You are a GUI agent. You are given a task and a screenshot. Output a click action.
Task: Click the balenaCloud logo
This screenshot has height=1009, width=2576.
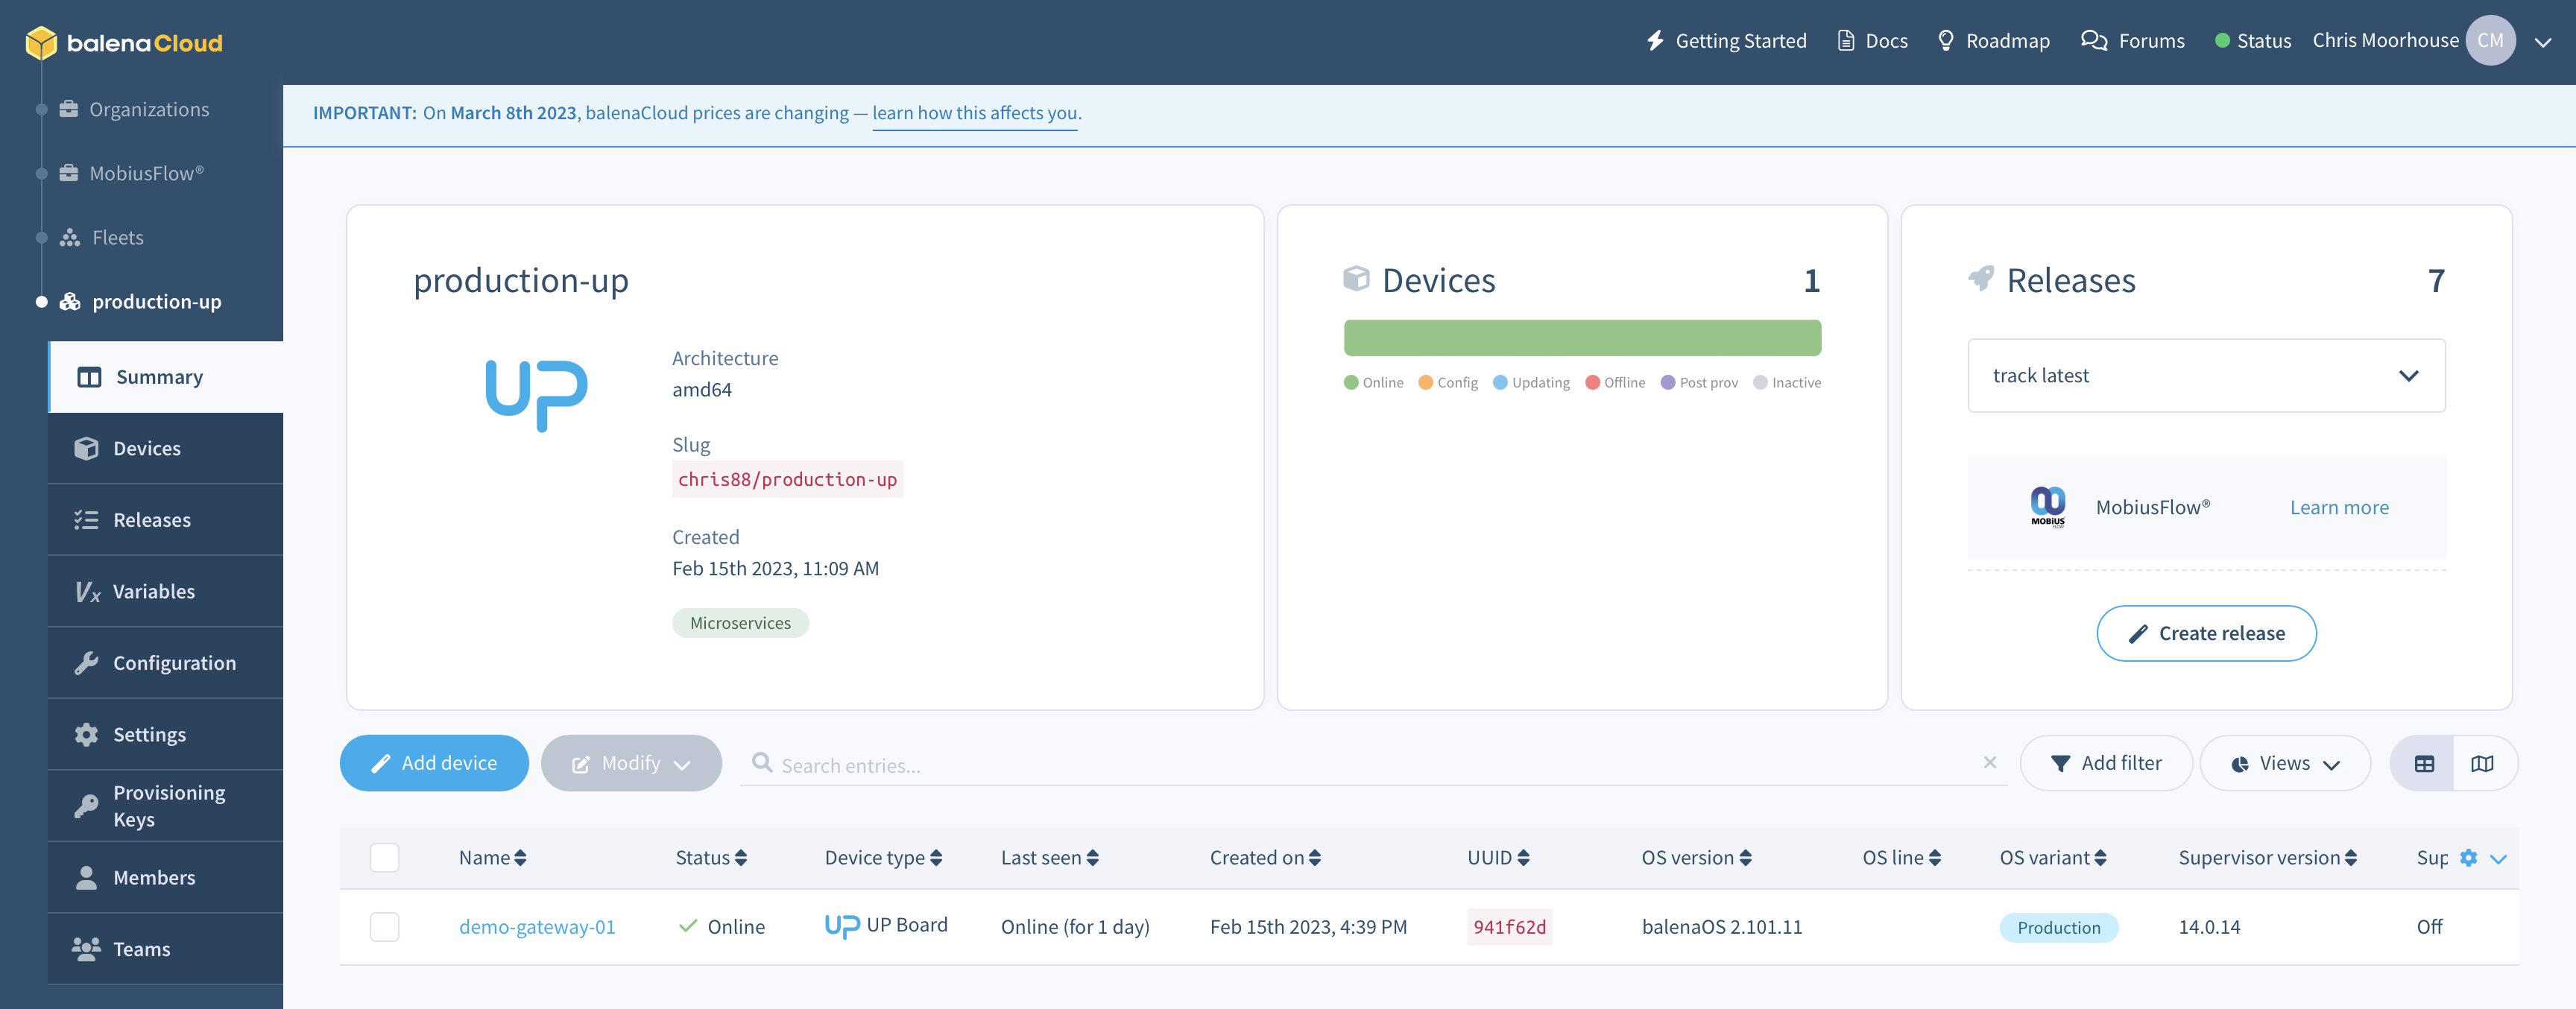124,42
